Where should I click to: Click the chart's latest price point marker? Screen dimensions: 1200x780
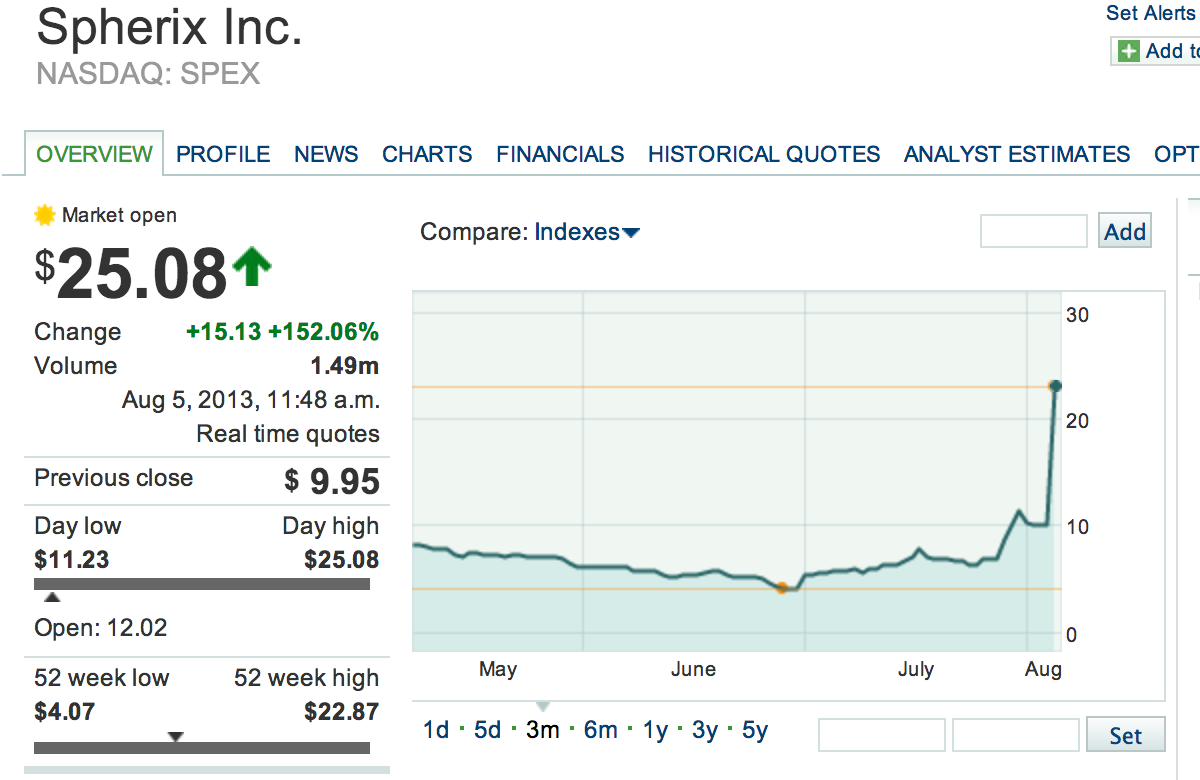click(1054, 386)
